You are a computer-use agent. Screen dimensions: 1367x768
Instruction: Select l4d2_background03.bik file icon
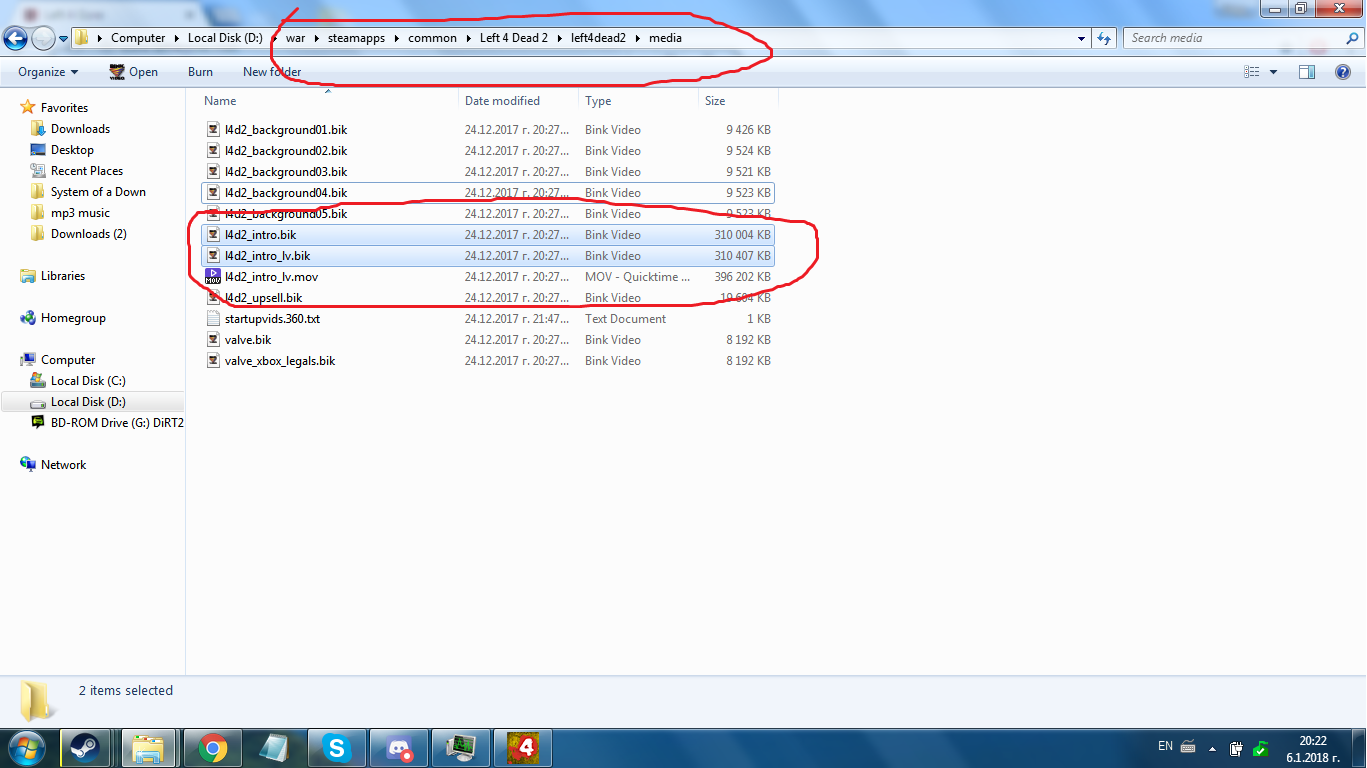click(213, 172)
